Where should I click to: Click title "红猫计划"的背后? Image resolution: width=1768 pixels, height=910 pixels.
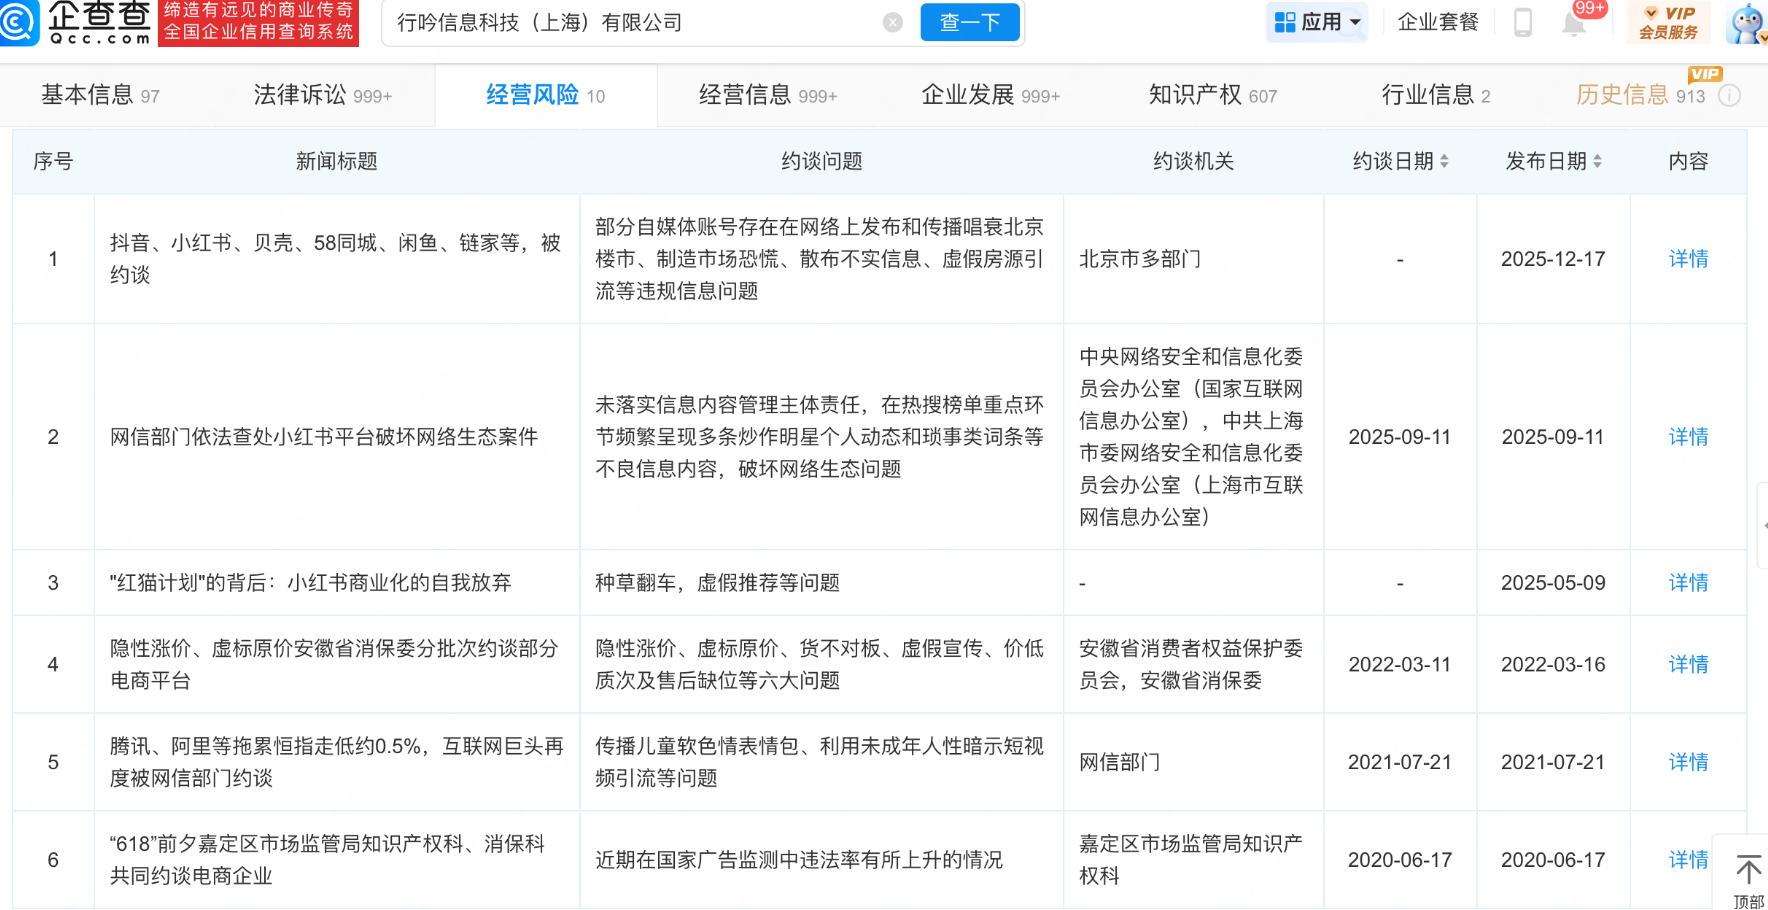coord(310,583)
